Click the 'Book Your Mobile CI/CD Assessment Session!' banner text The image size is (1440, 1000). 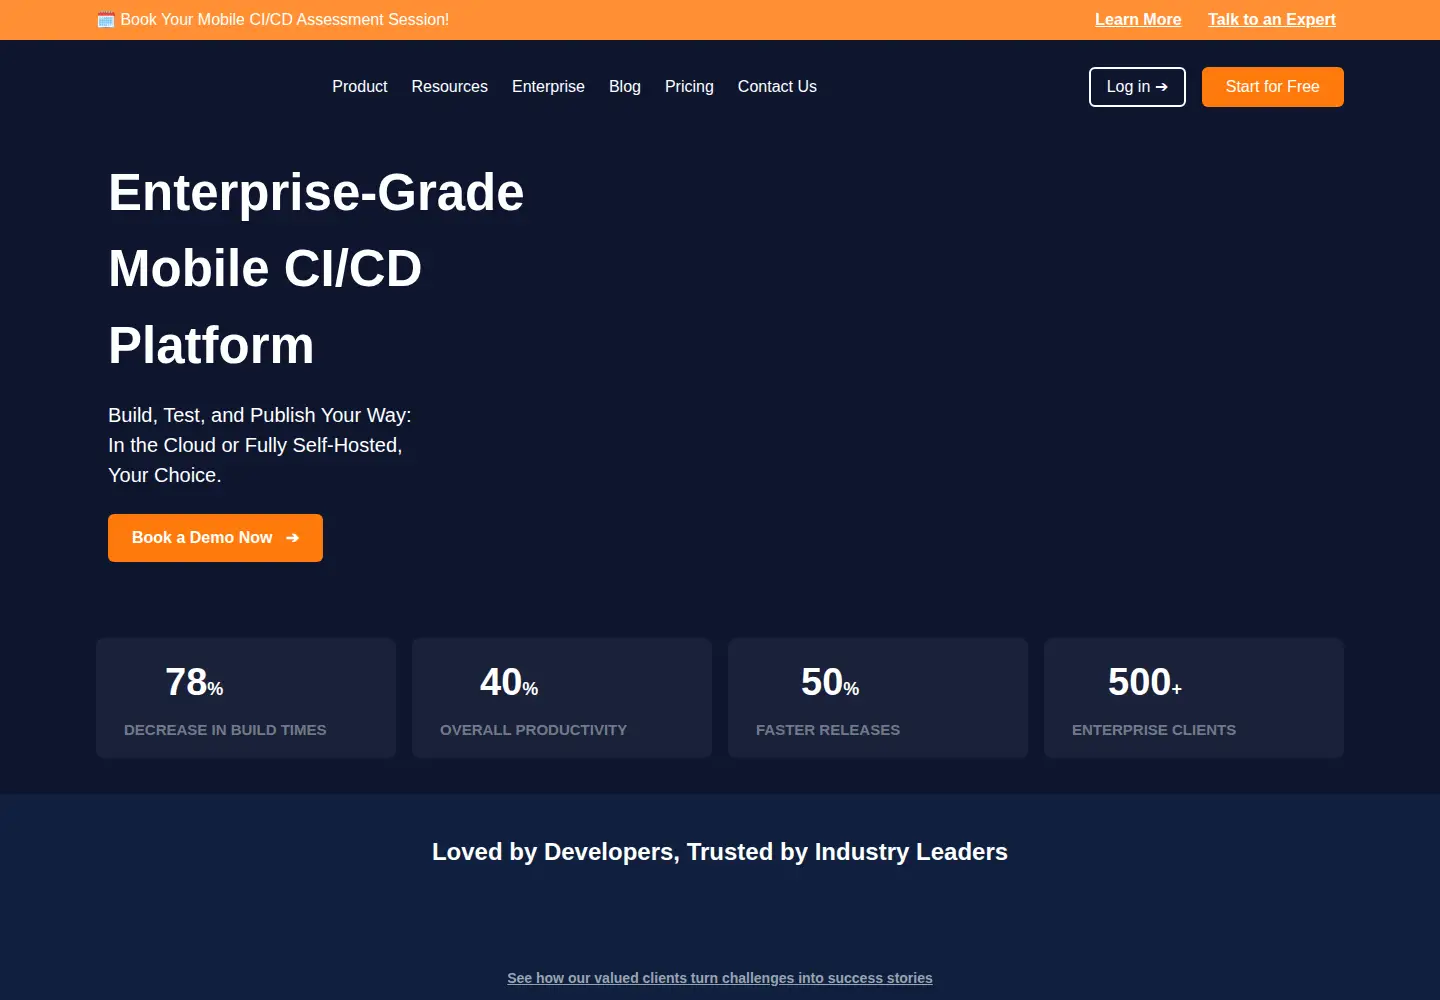pyautogui.click(x=284, y=20)
